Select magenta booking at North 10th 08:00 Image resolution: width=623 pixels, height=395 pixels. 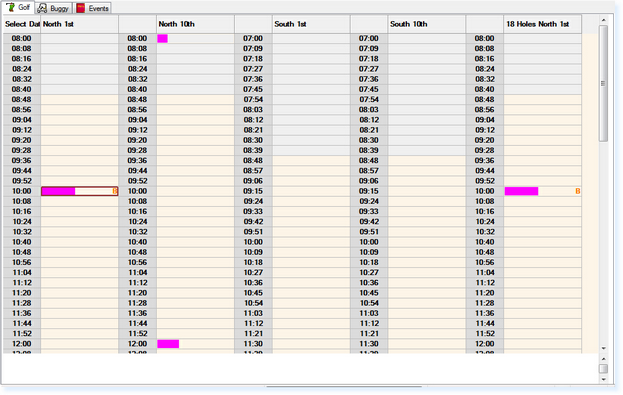pos(163,39)
